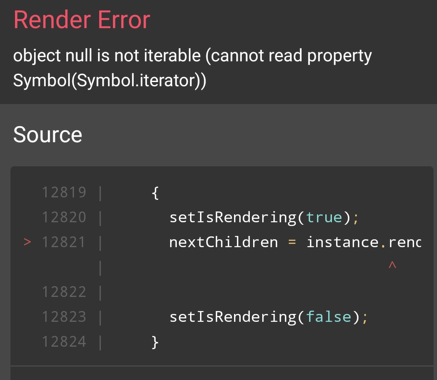Open the nextChildren source line

coord(295,242)
